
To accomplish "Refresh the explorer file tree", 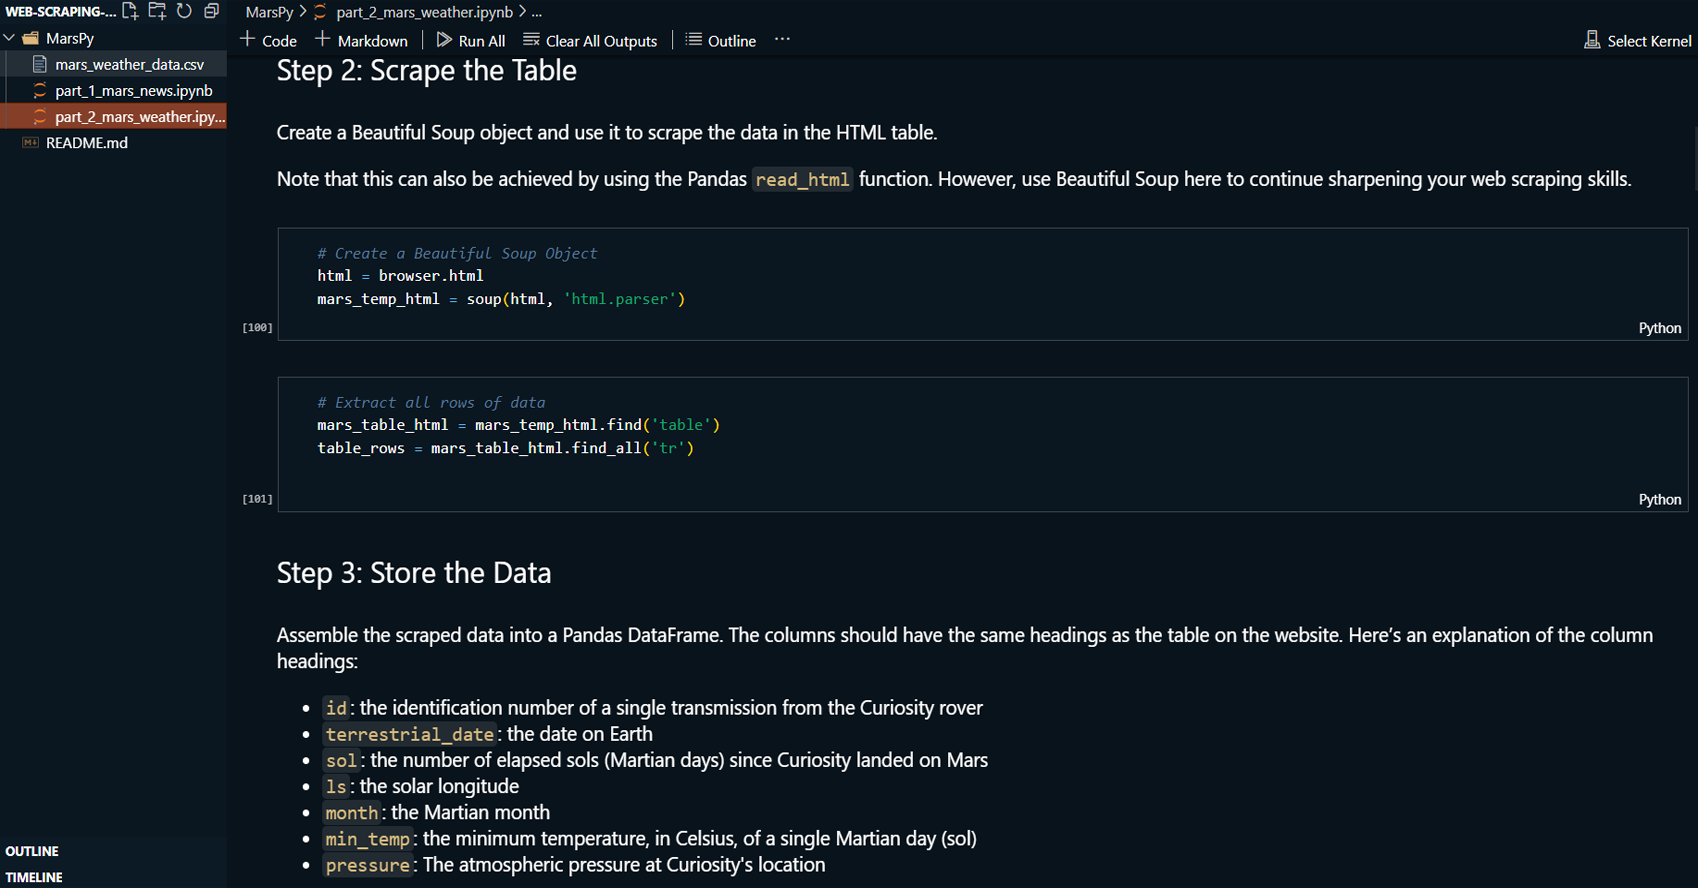I will [184, 11].
